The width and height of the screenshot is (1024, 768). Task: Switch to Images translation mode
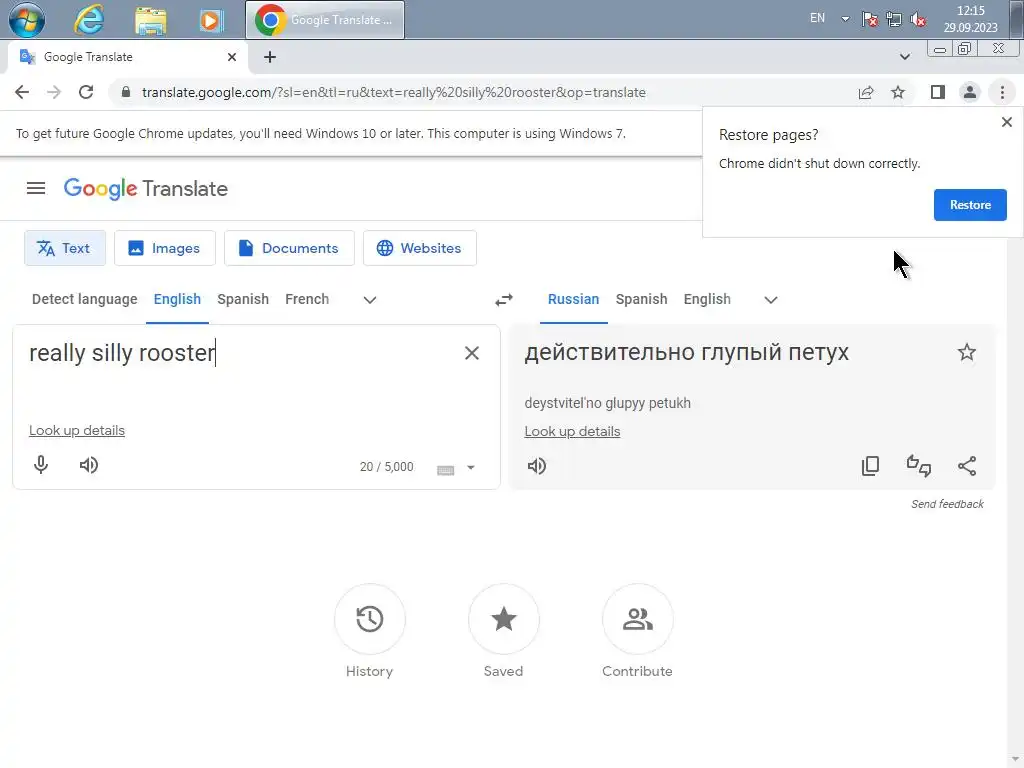tap(165, 248)
